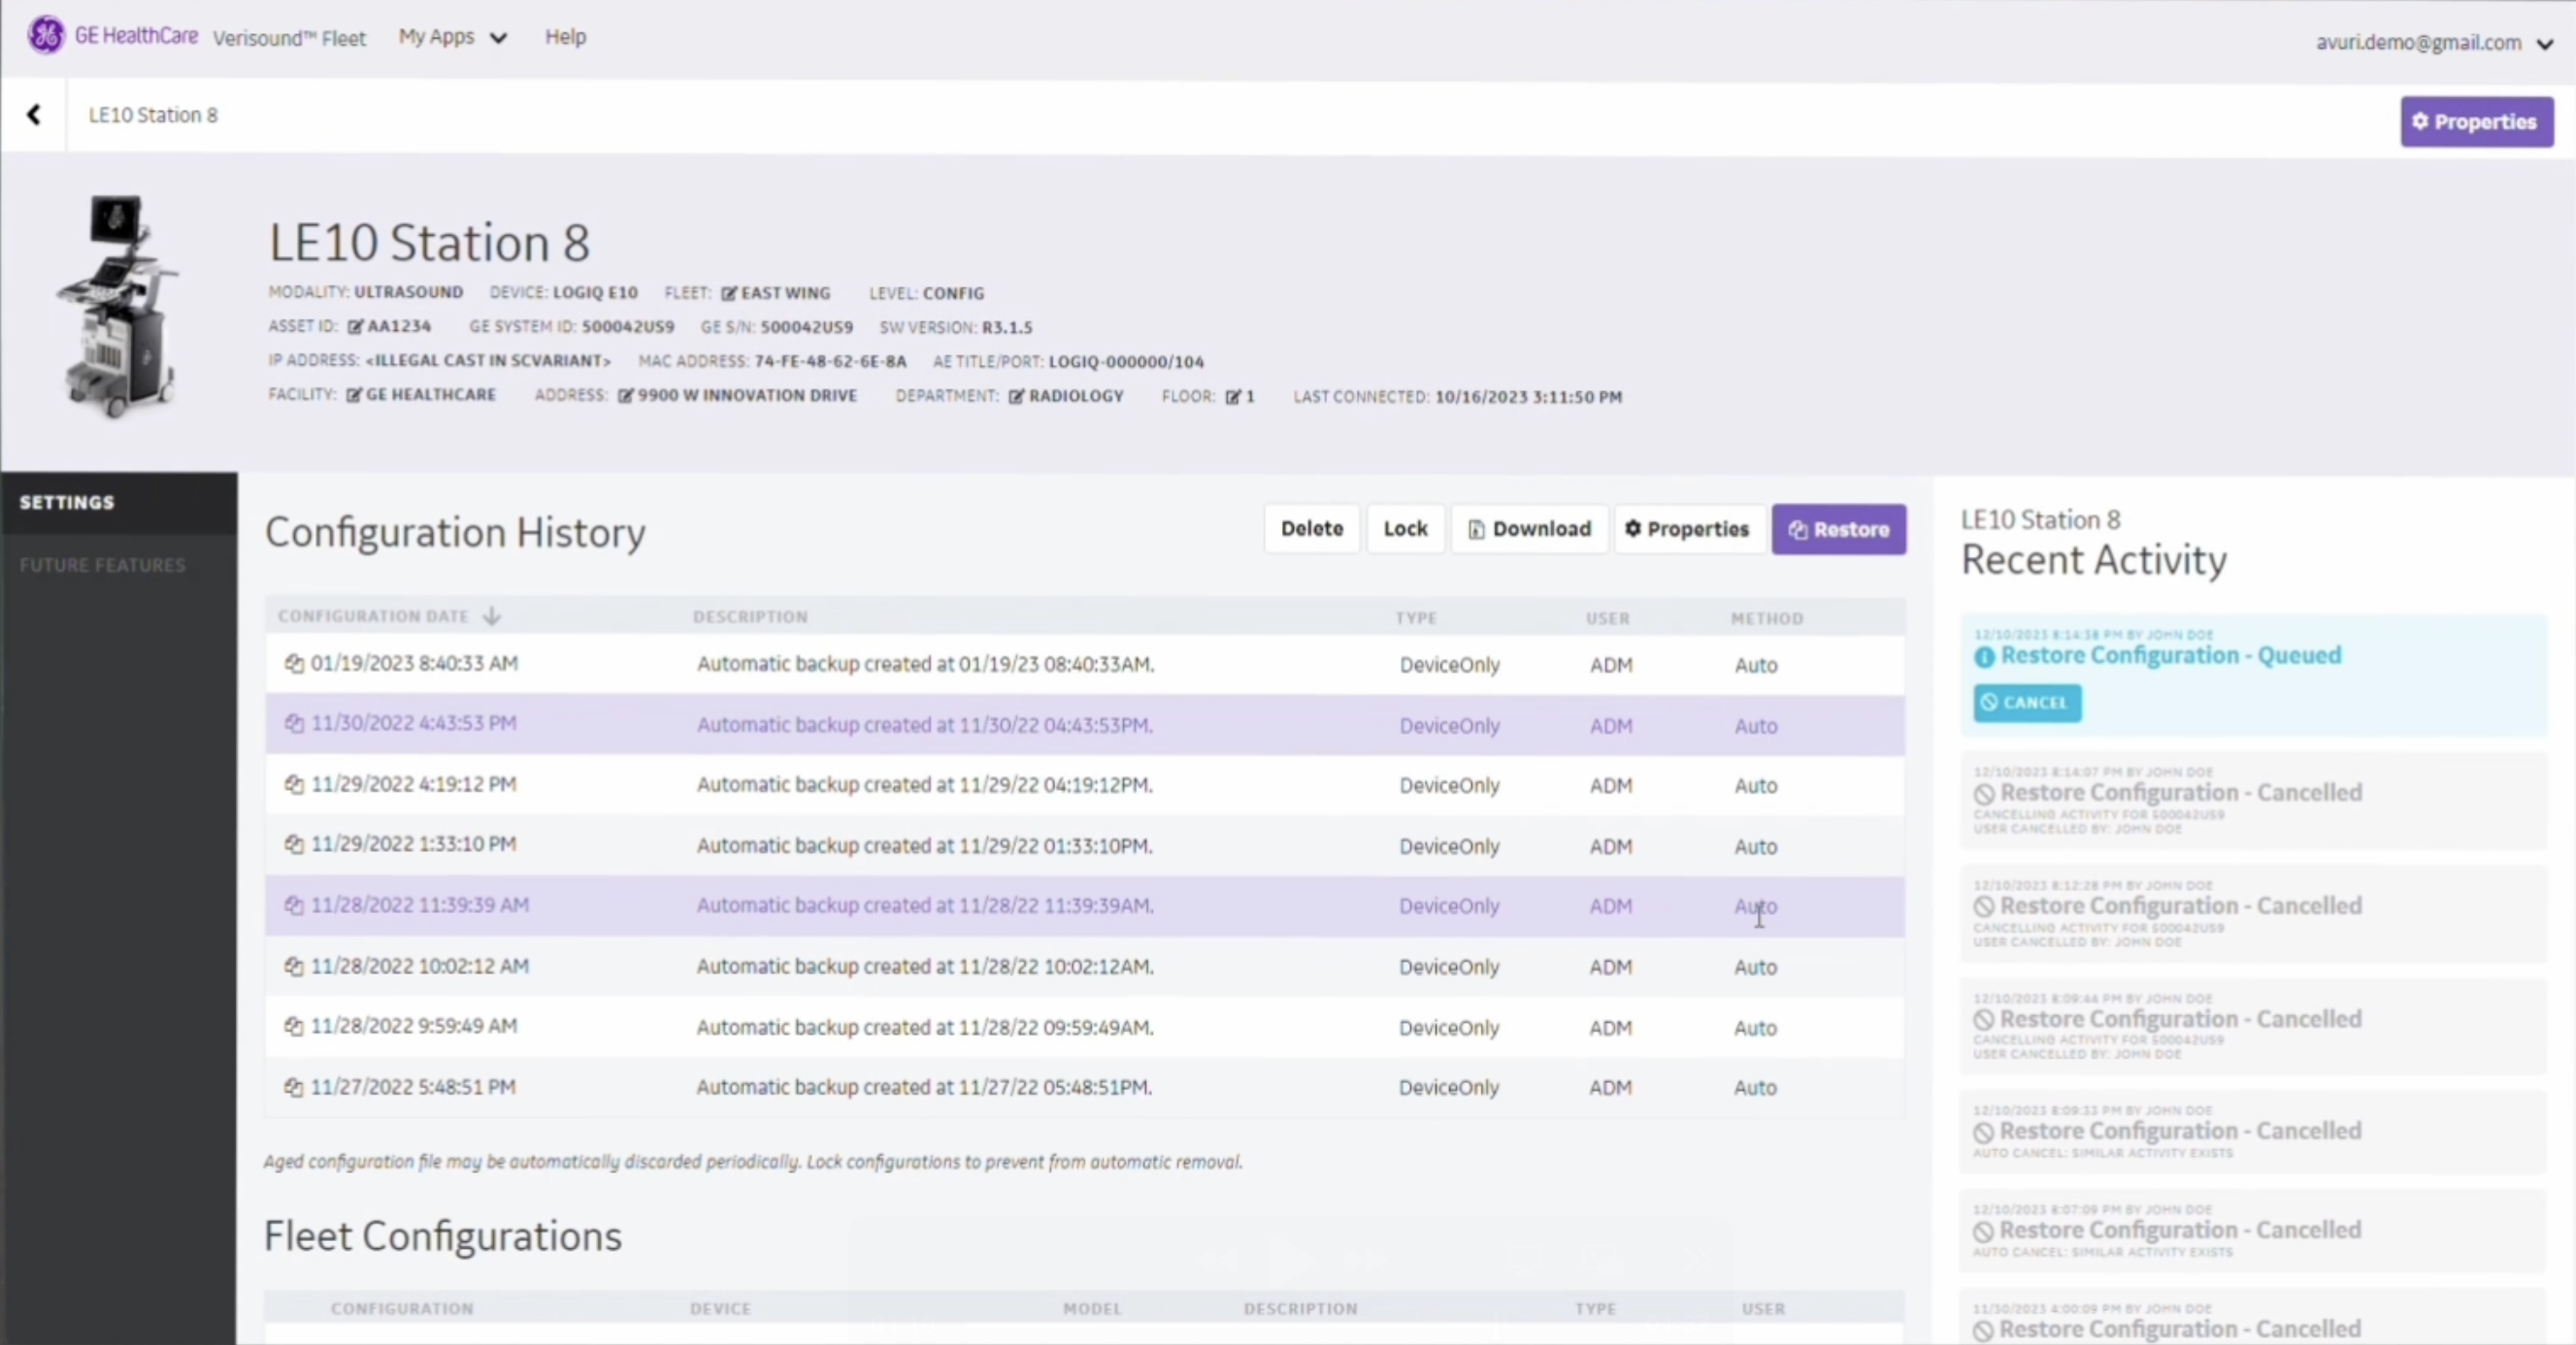Click the info icon beside Restore Configuration - Queued
2576x1345 pixels.
(x=1984, y=657)
